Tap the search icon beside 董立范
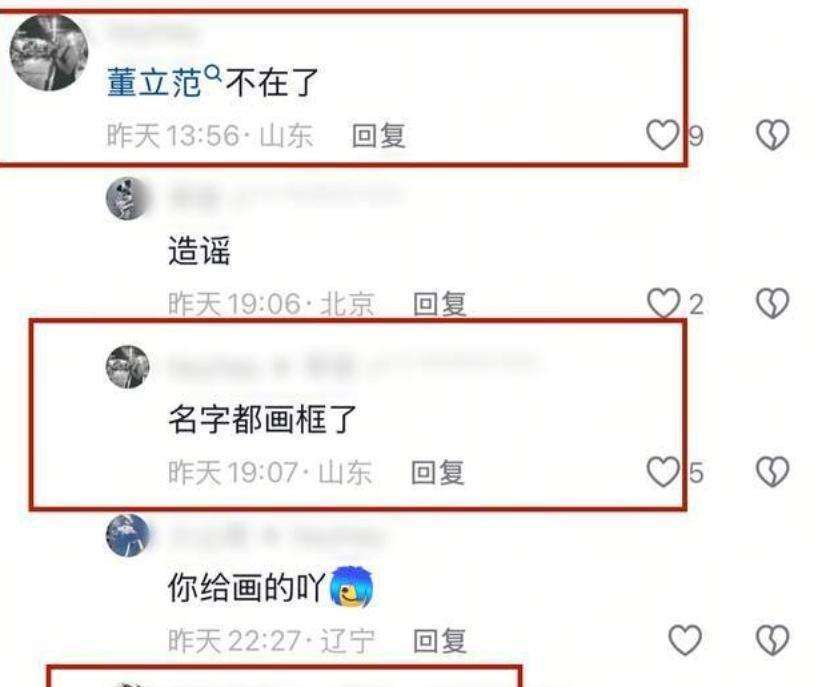The width and height of the screenshot is (816, 687). [x=213, y=73]
